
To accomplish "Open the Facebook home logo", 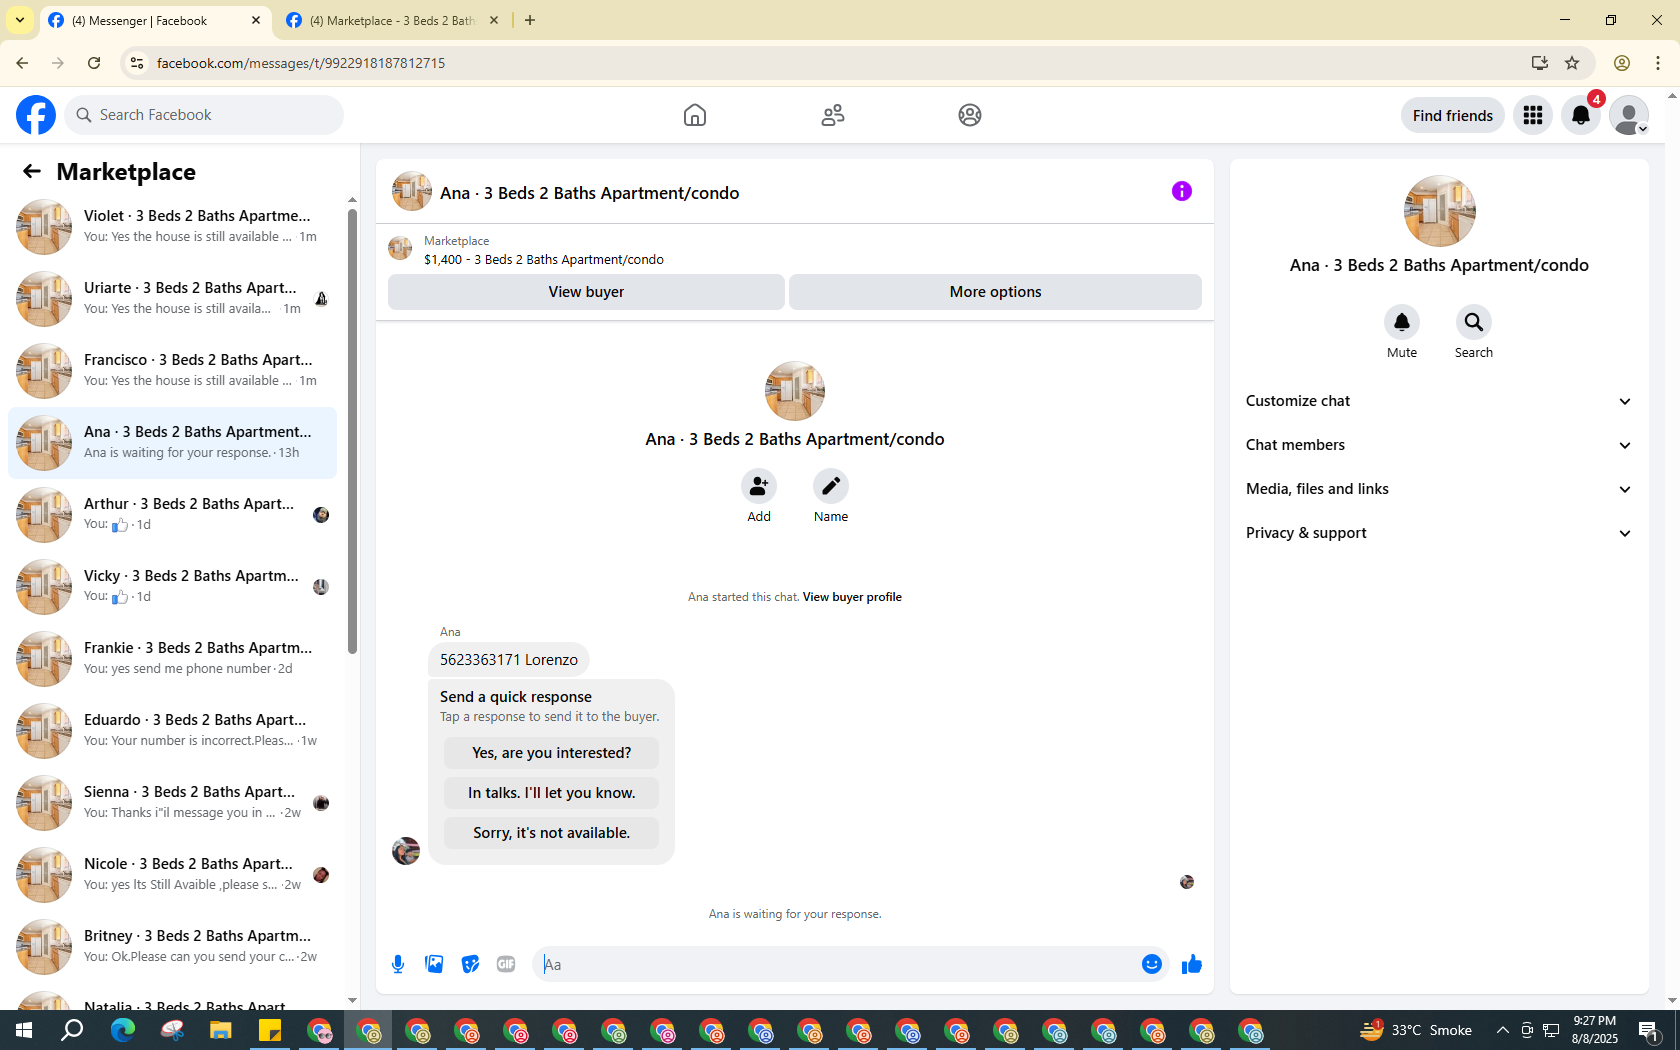I will pyautogui.click(x=36, y=115).
